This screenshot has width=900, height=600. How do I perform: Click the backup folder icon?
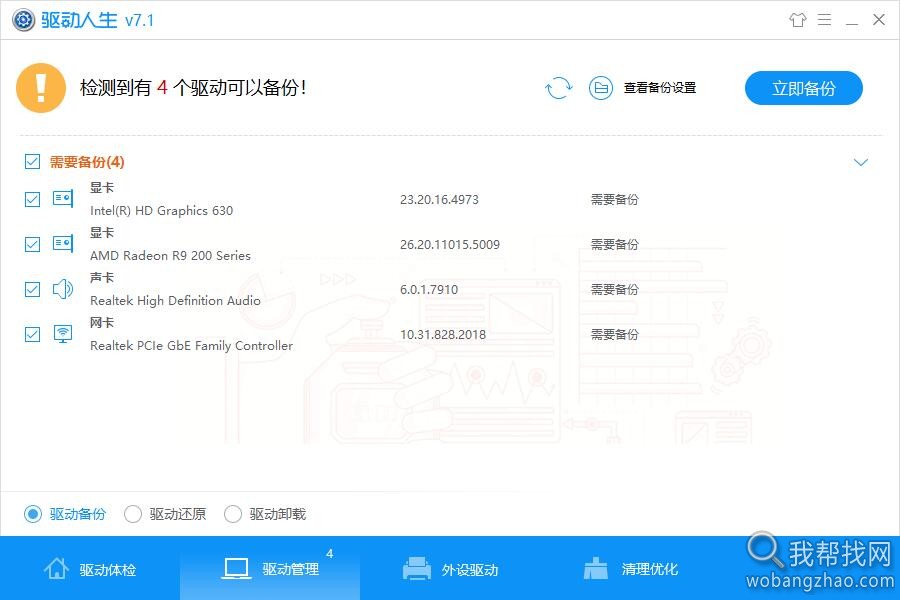[601, 88]
